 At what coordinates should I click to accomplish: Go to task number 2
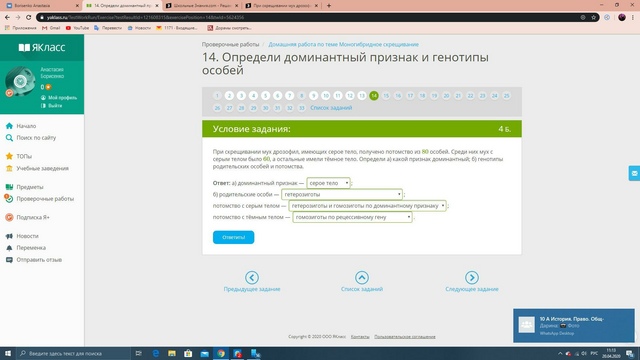(229, 96)
